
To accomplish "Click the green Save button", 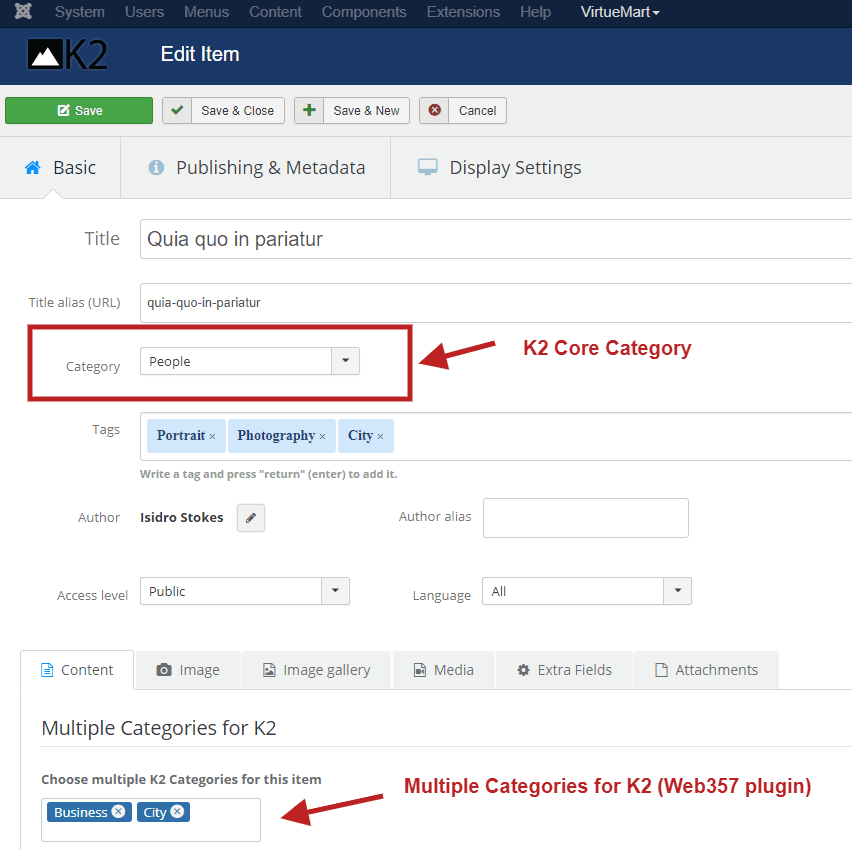I will point(79,110).
